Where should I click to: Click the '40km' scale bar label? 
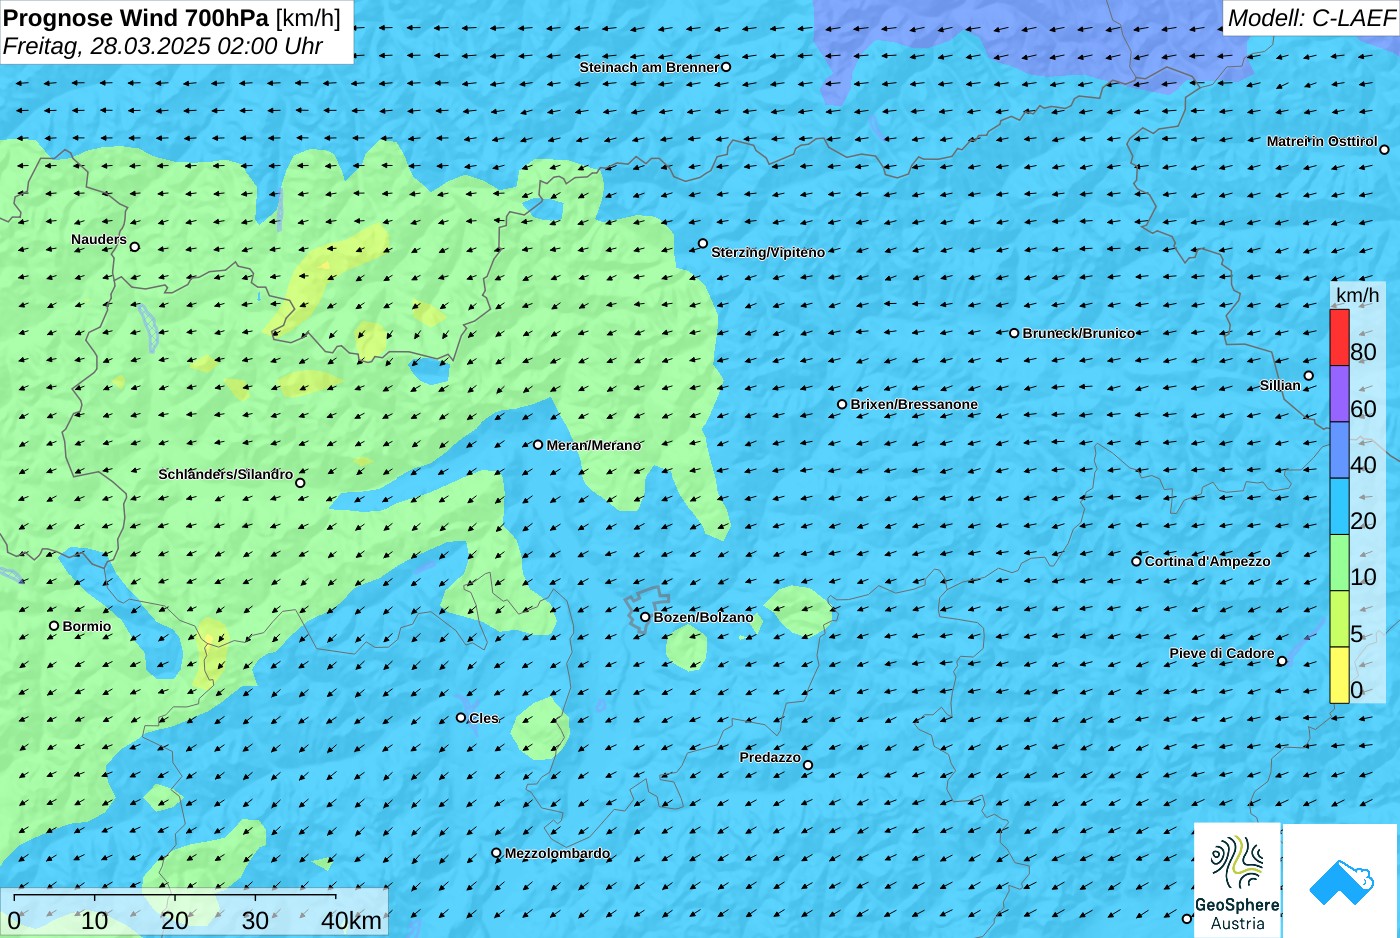coord(351,921)
